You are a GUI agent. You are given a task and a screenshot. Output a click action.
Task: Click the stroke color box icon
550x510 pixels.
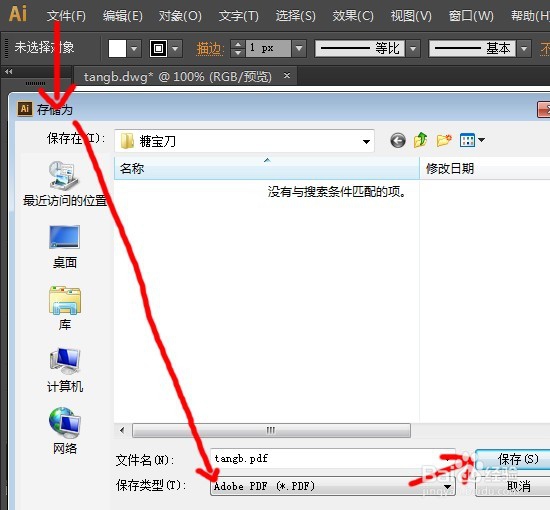[x=158, y=48]
